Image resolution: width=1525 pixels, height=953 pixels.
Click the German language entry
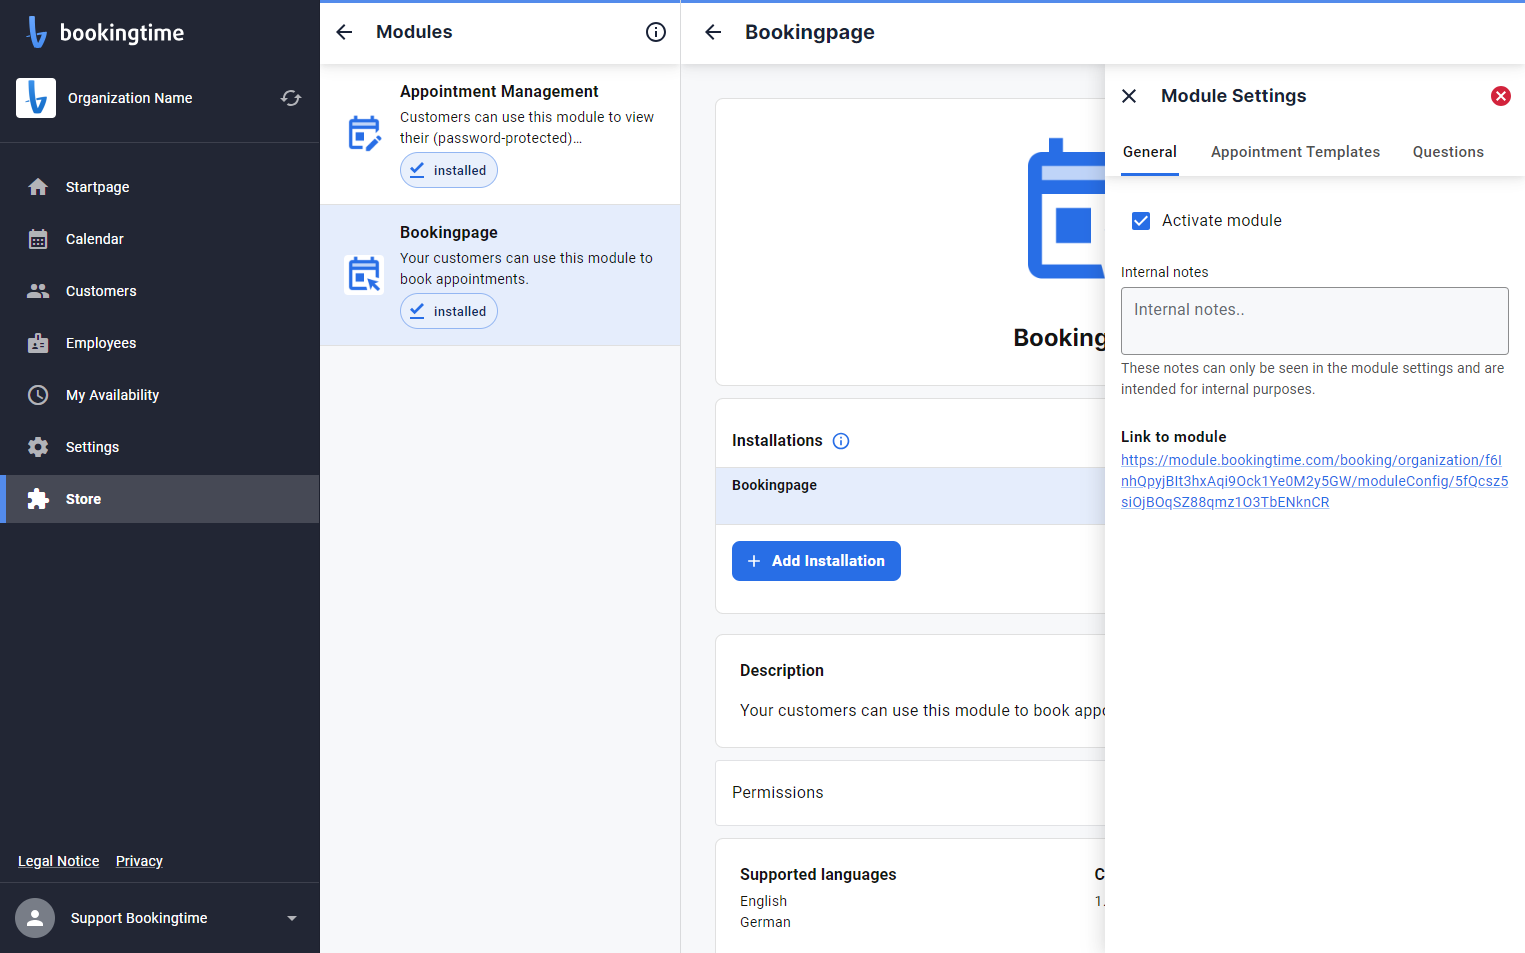765,922
